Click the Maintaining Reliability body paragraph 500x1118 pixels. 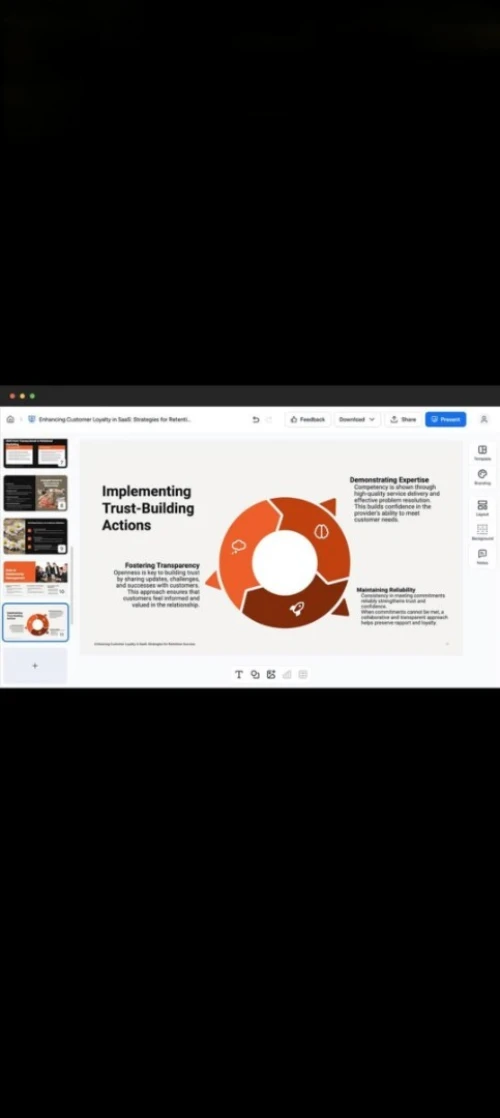pos(404,610)
